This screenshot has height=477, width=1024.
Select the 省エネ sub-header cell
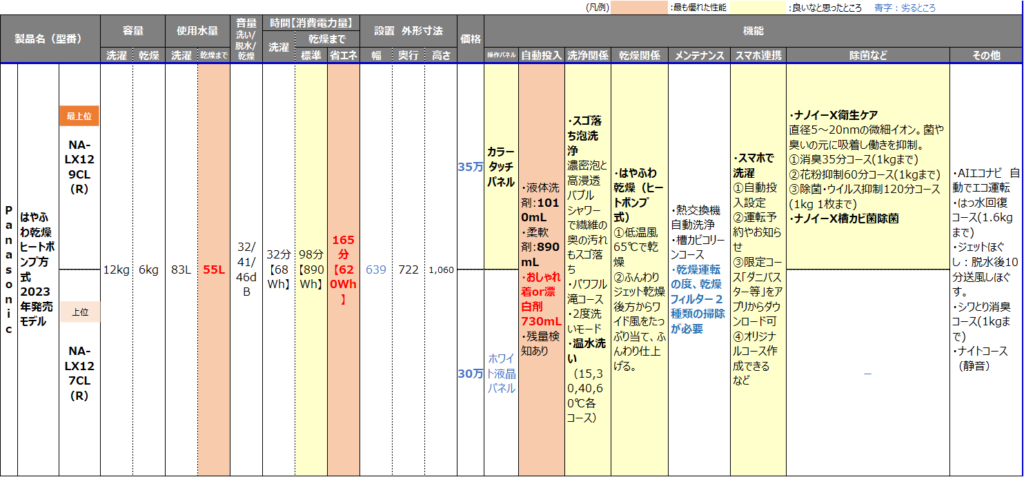pos(342,54)
